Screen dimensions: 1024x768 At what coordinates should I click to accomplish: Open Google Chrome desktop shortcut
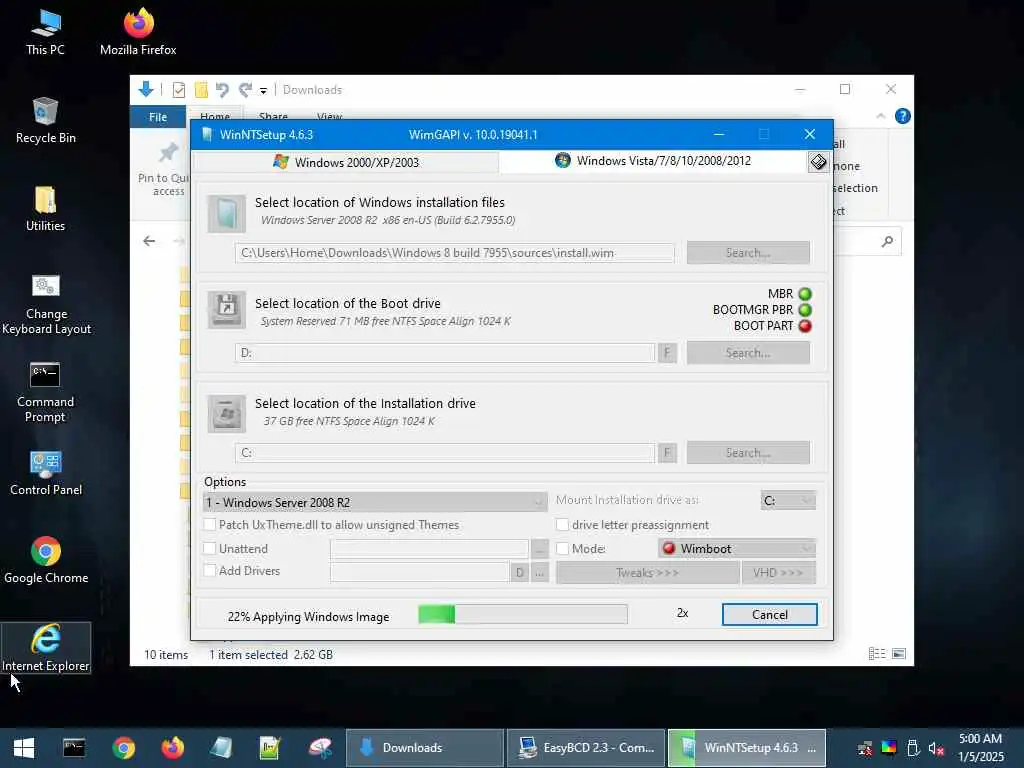coord(46,560)
